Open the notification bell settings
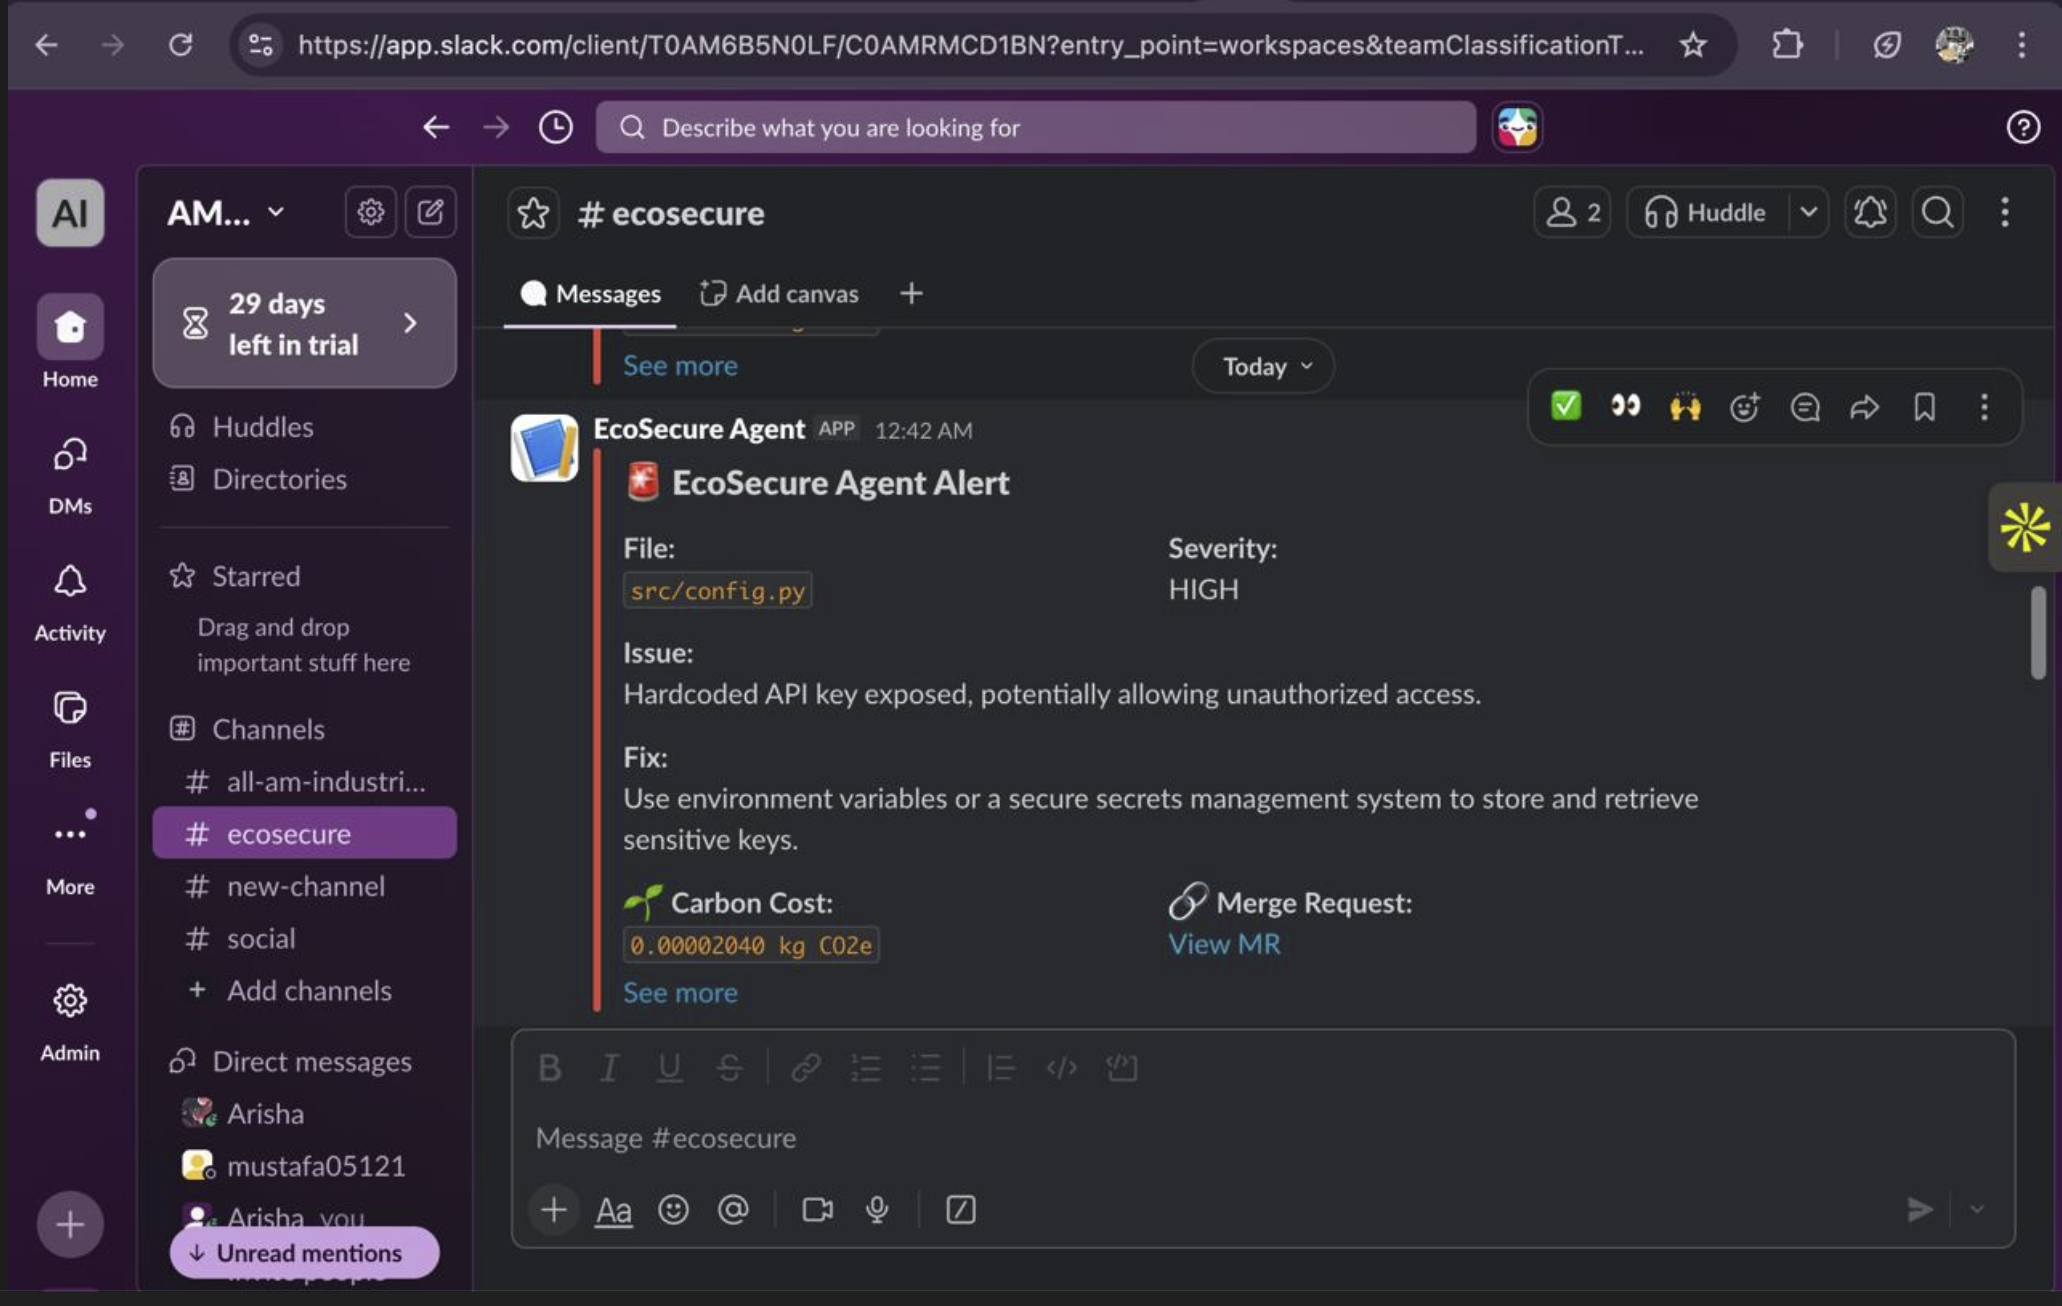Viewport: 2062px width, 1306px height. pos(1870,212)
